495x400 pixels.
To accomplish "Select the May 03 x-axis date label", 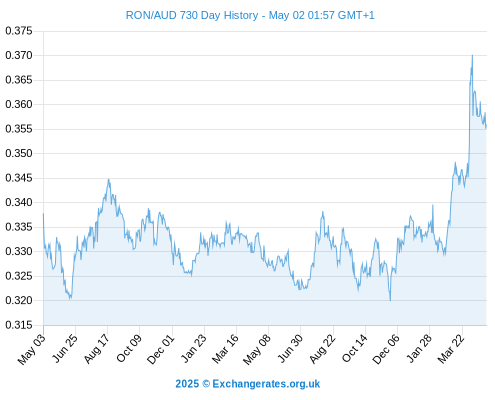I will coord(32,349).
